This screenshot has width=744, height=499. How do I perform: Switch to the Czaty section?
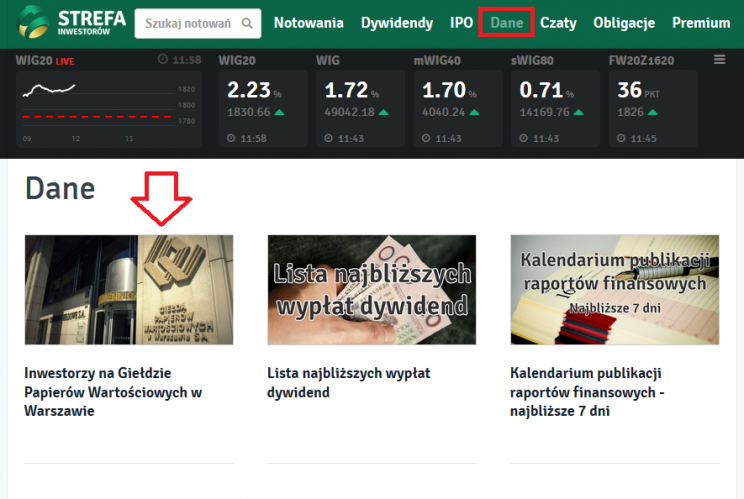(x=558, y=23)
